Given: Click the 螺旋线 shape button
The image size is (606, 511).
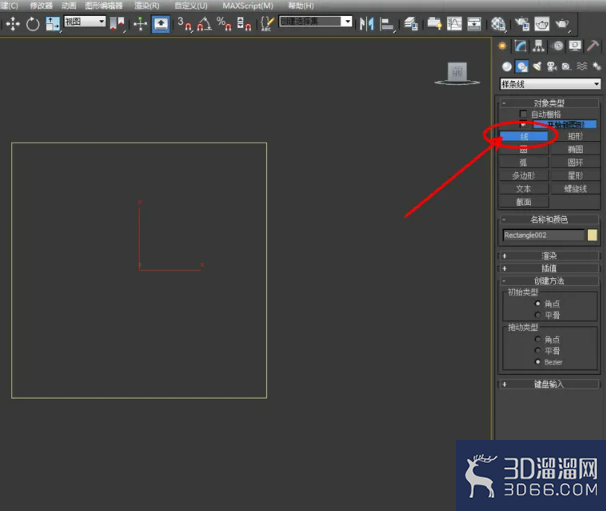Looking at the screenshot, I should click(575, 189).
